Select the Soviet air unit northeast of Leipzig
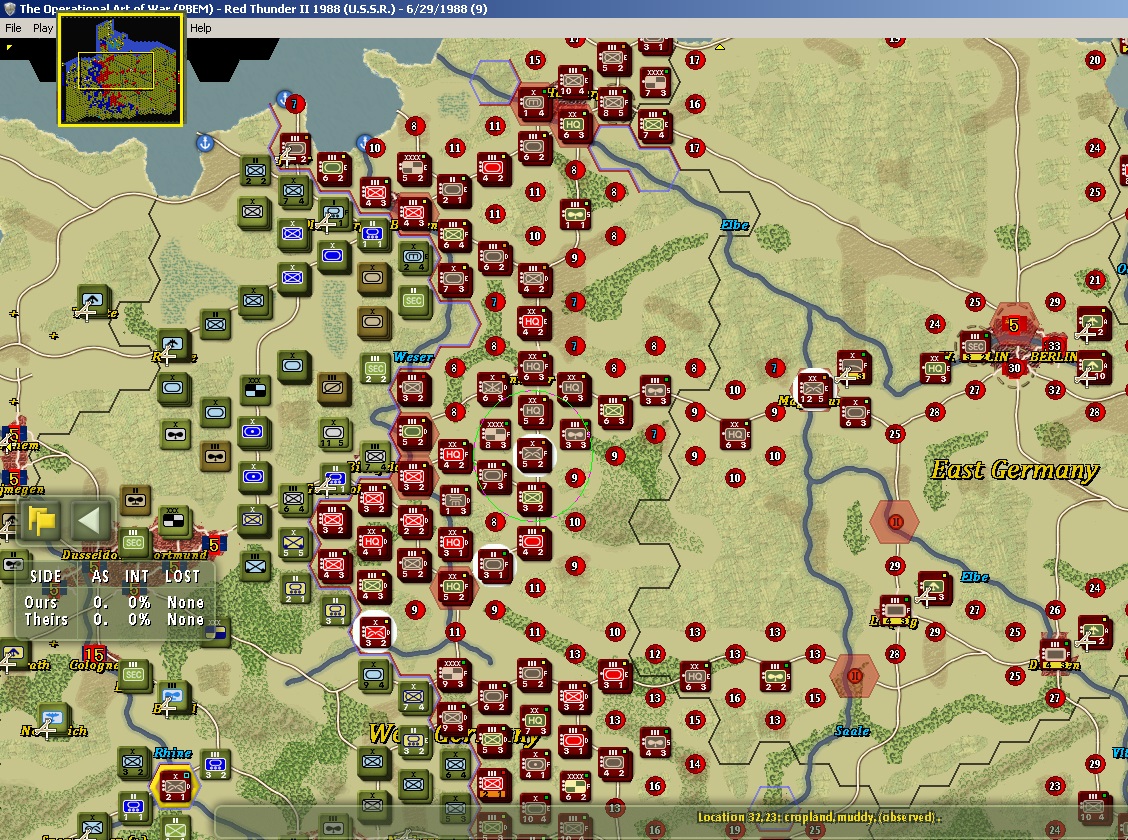This screenshot has height=840, width=1128. click(x=934, y=588)
